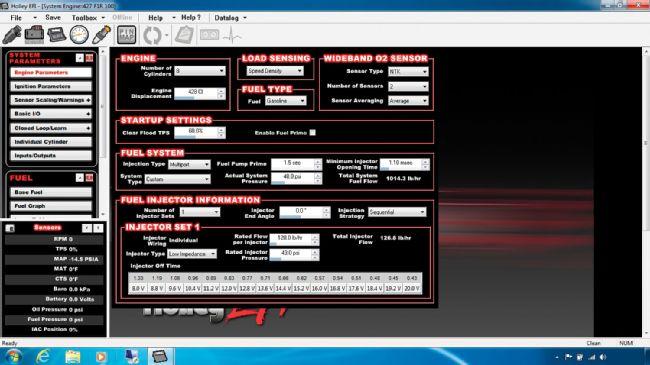The image size is (650, 365).
Task: Collapse the Fuel panel section
Action: click(80, 178)
